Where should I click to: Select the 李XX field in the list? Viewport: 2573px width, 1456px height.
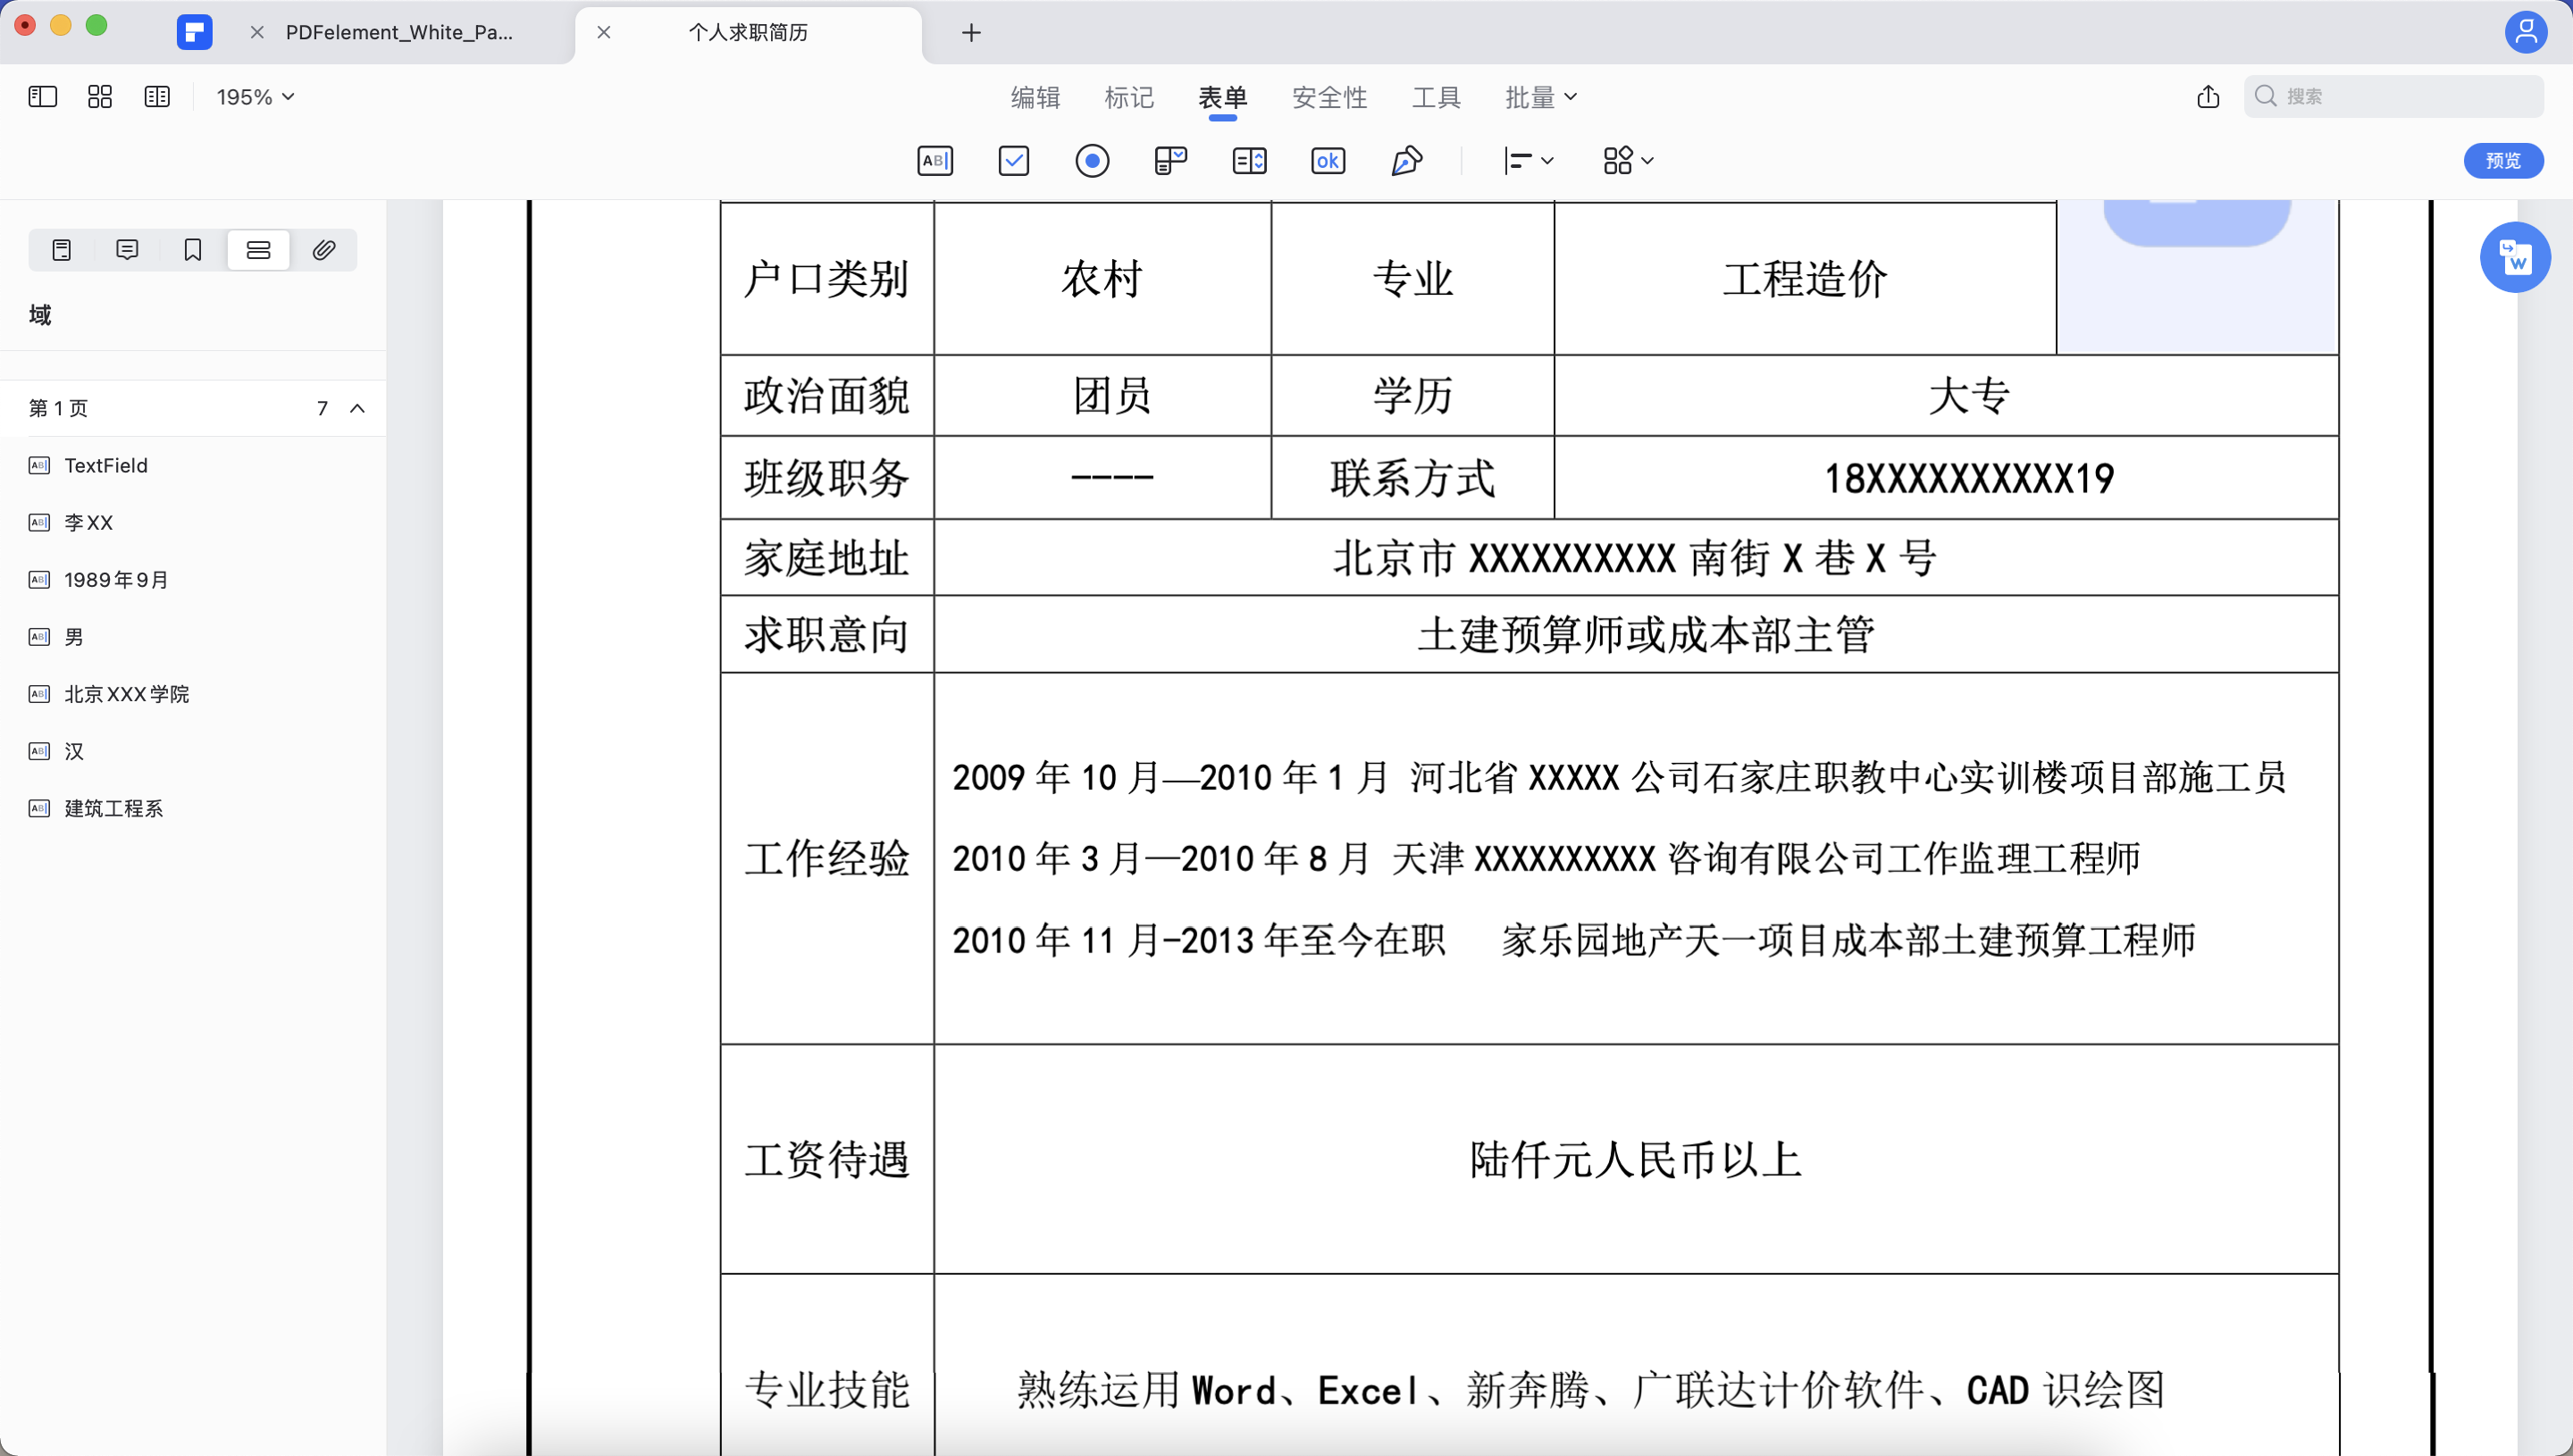88,522
